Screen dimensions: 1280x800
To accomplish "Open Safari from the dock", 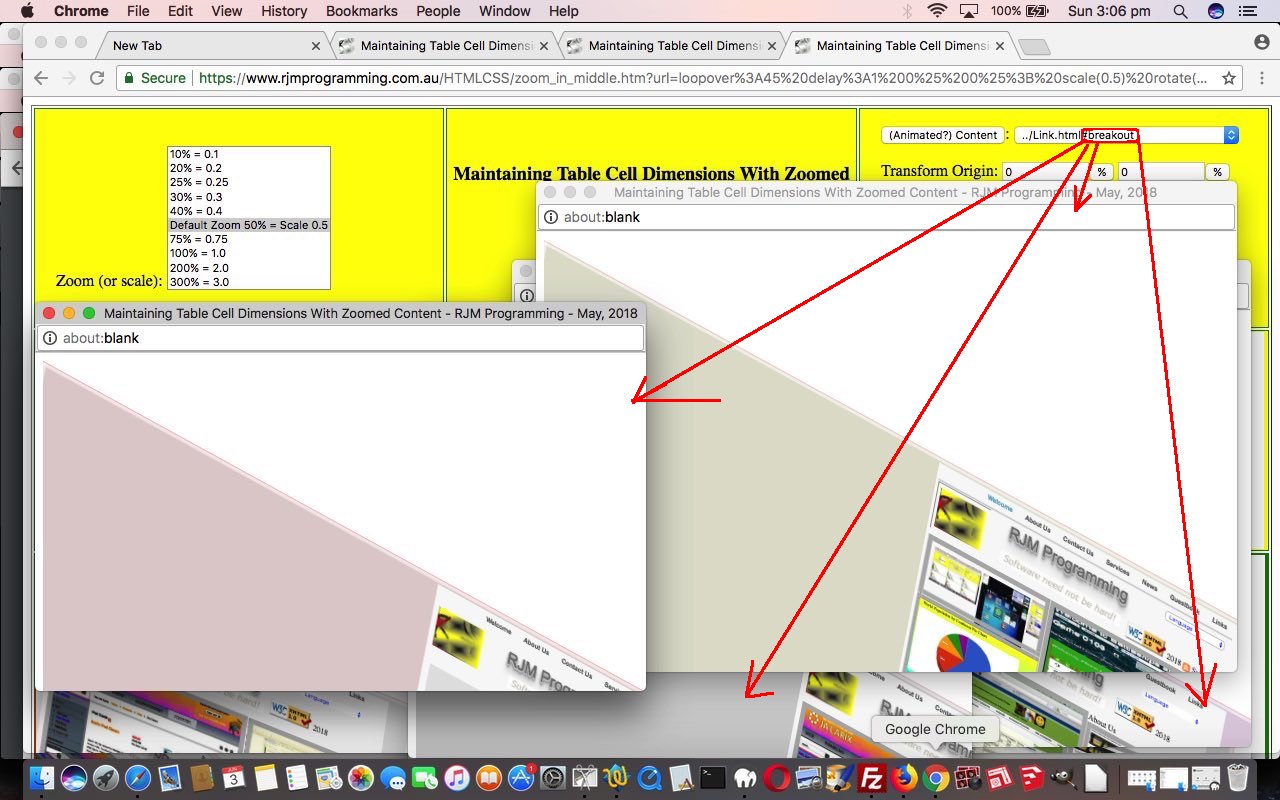I will click(x=138, y=777).
